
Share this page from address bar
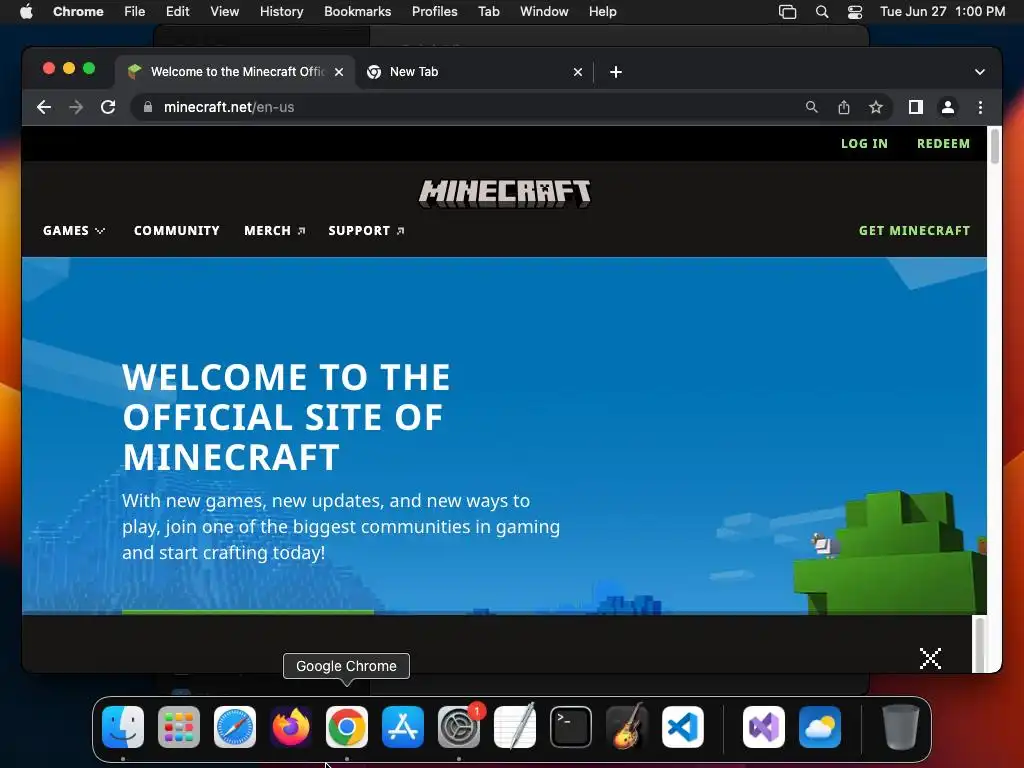tap(844, 107)
